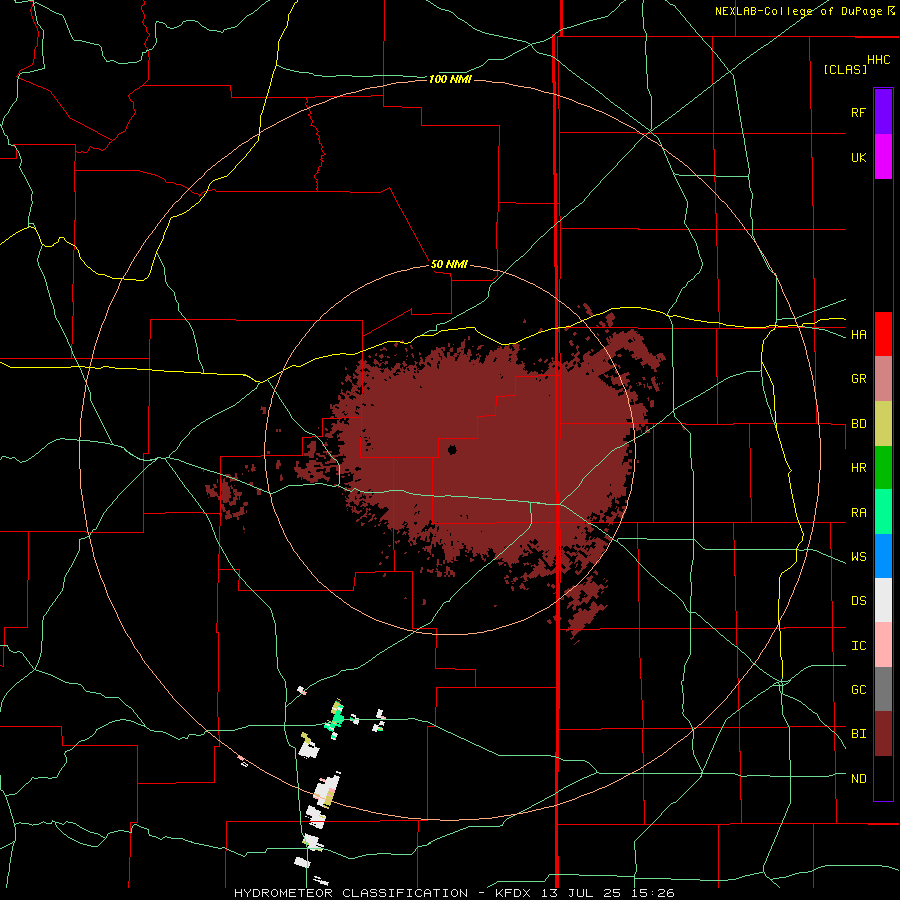Click the RA legend label

pyautogui.click(x=858, y=513)
